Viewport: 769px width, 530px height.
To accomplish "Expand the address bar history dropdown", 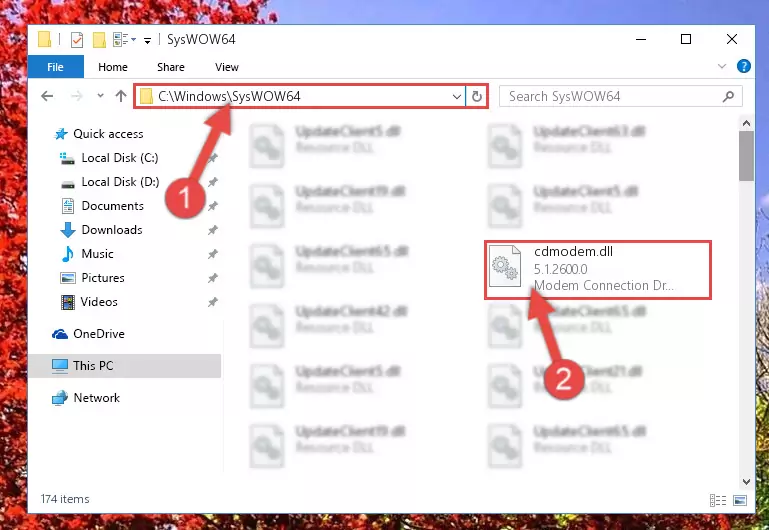I will click(x=457, y=97).
